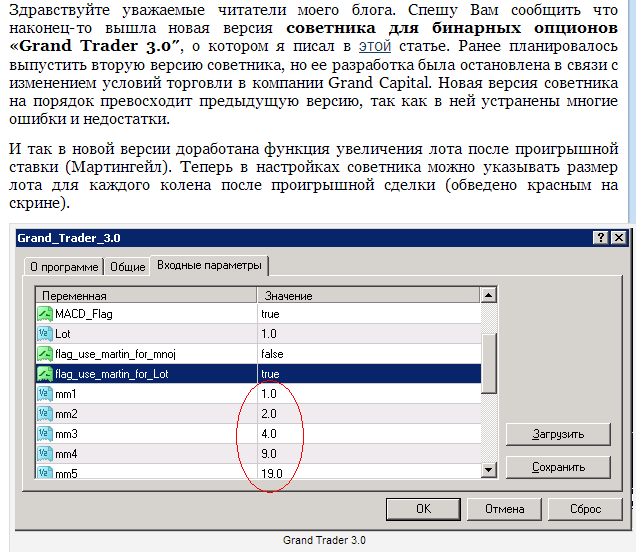Viewport: 636px width, 552px height.
Task: Click the Переменная column header
Action: pyautogui.click(x=146, y=296)
